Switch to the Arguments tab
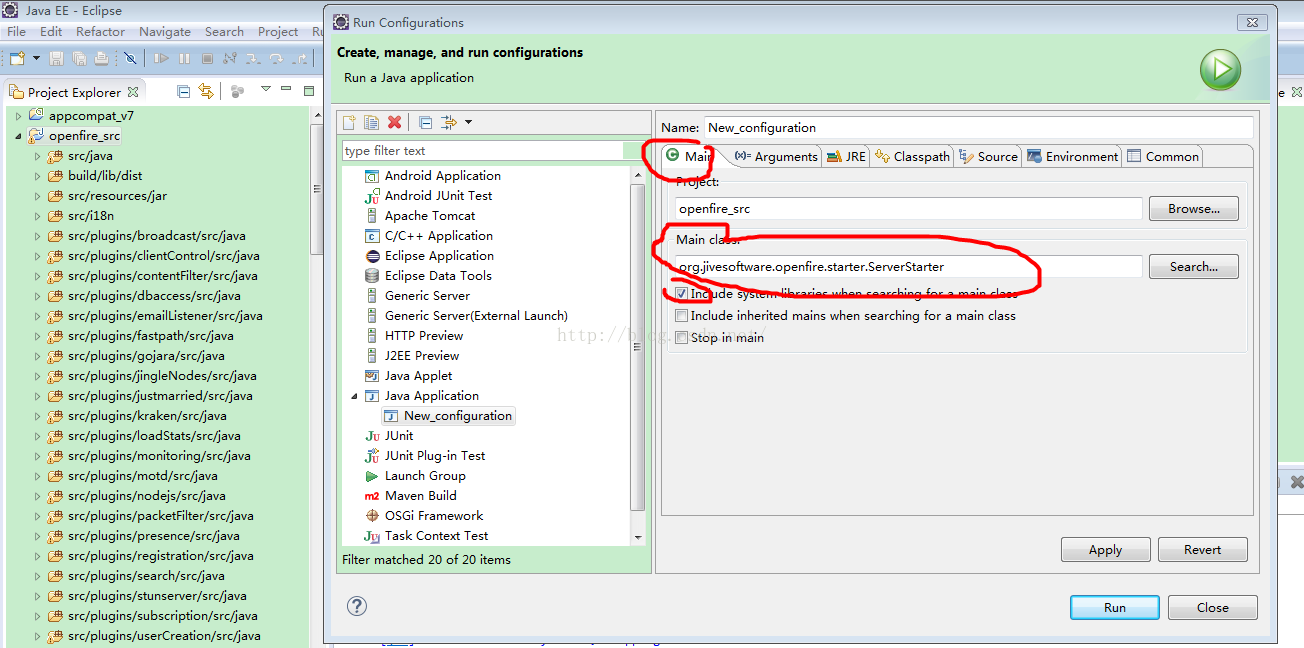This screenshot has width=1304, height=648. point(776,156)
